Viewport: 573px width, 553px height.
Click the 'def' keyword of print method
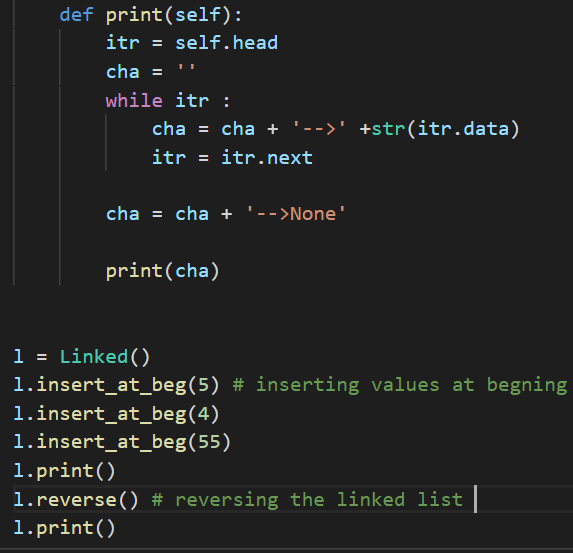(76, 15)
